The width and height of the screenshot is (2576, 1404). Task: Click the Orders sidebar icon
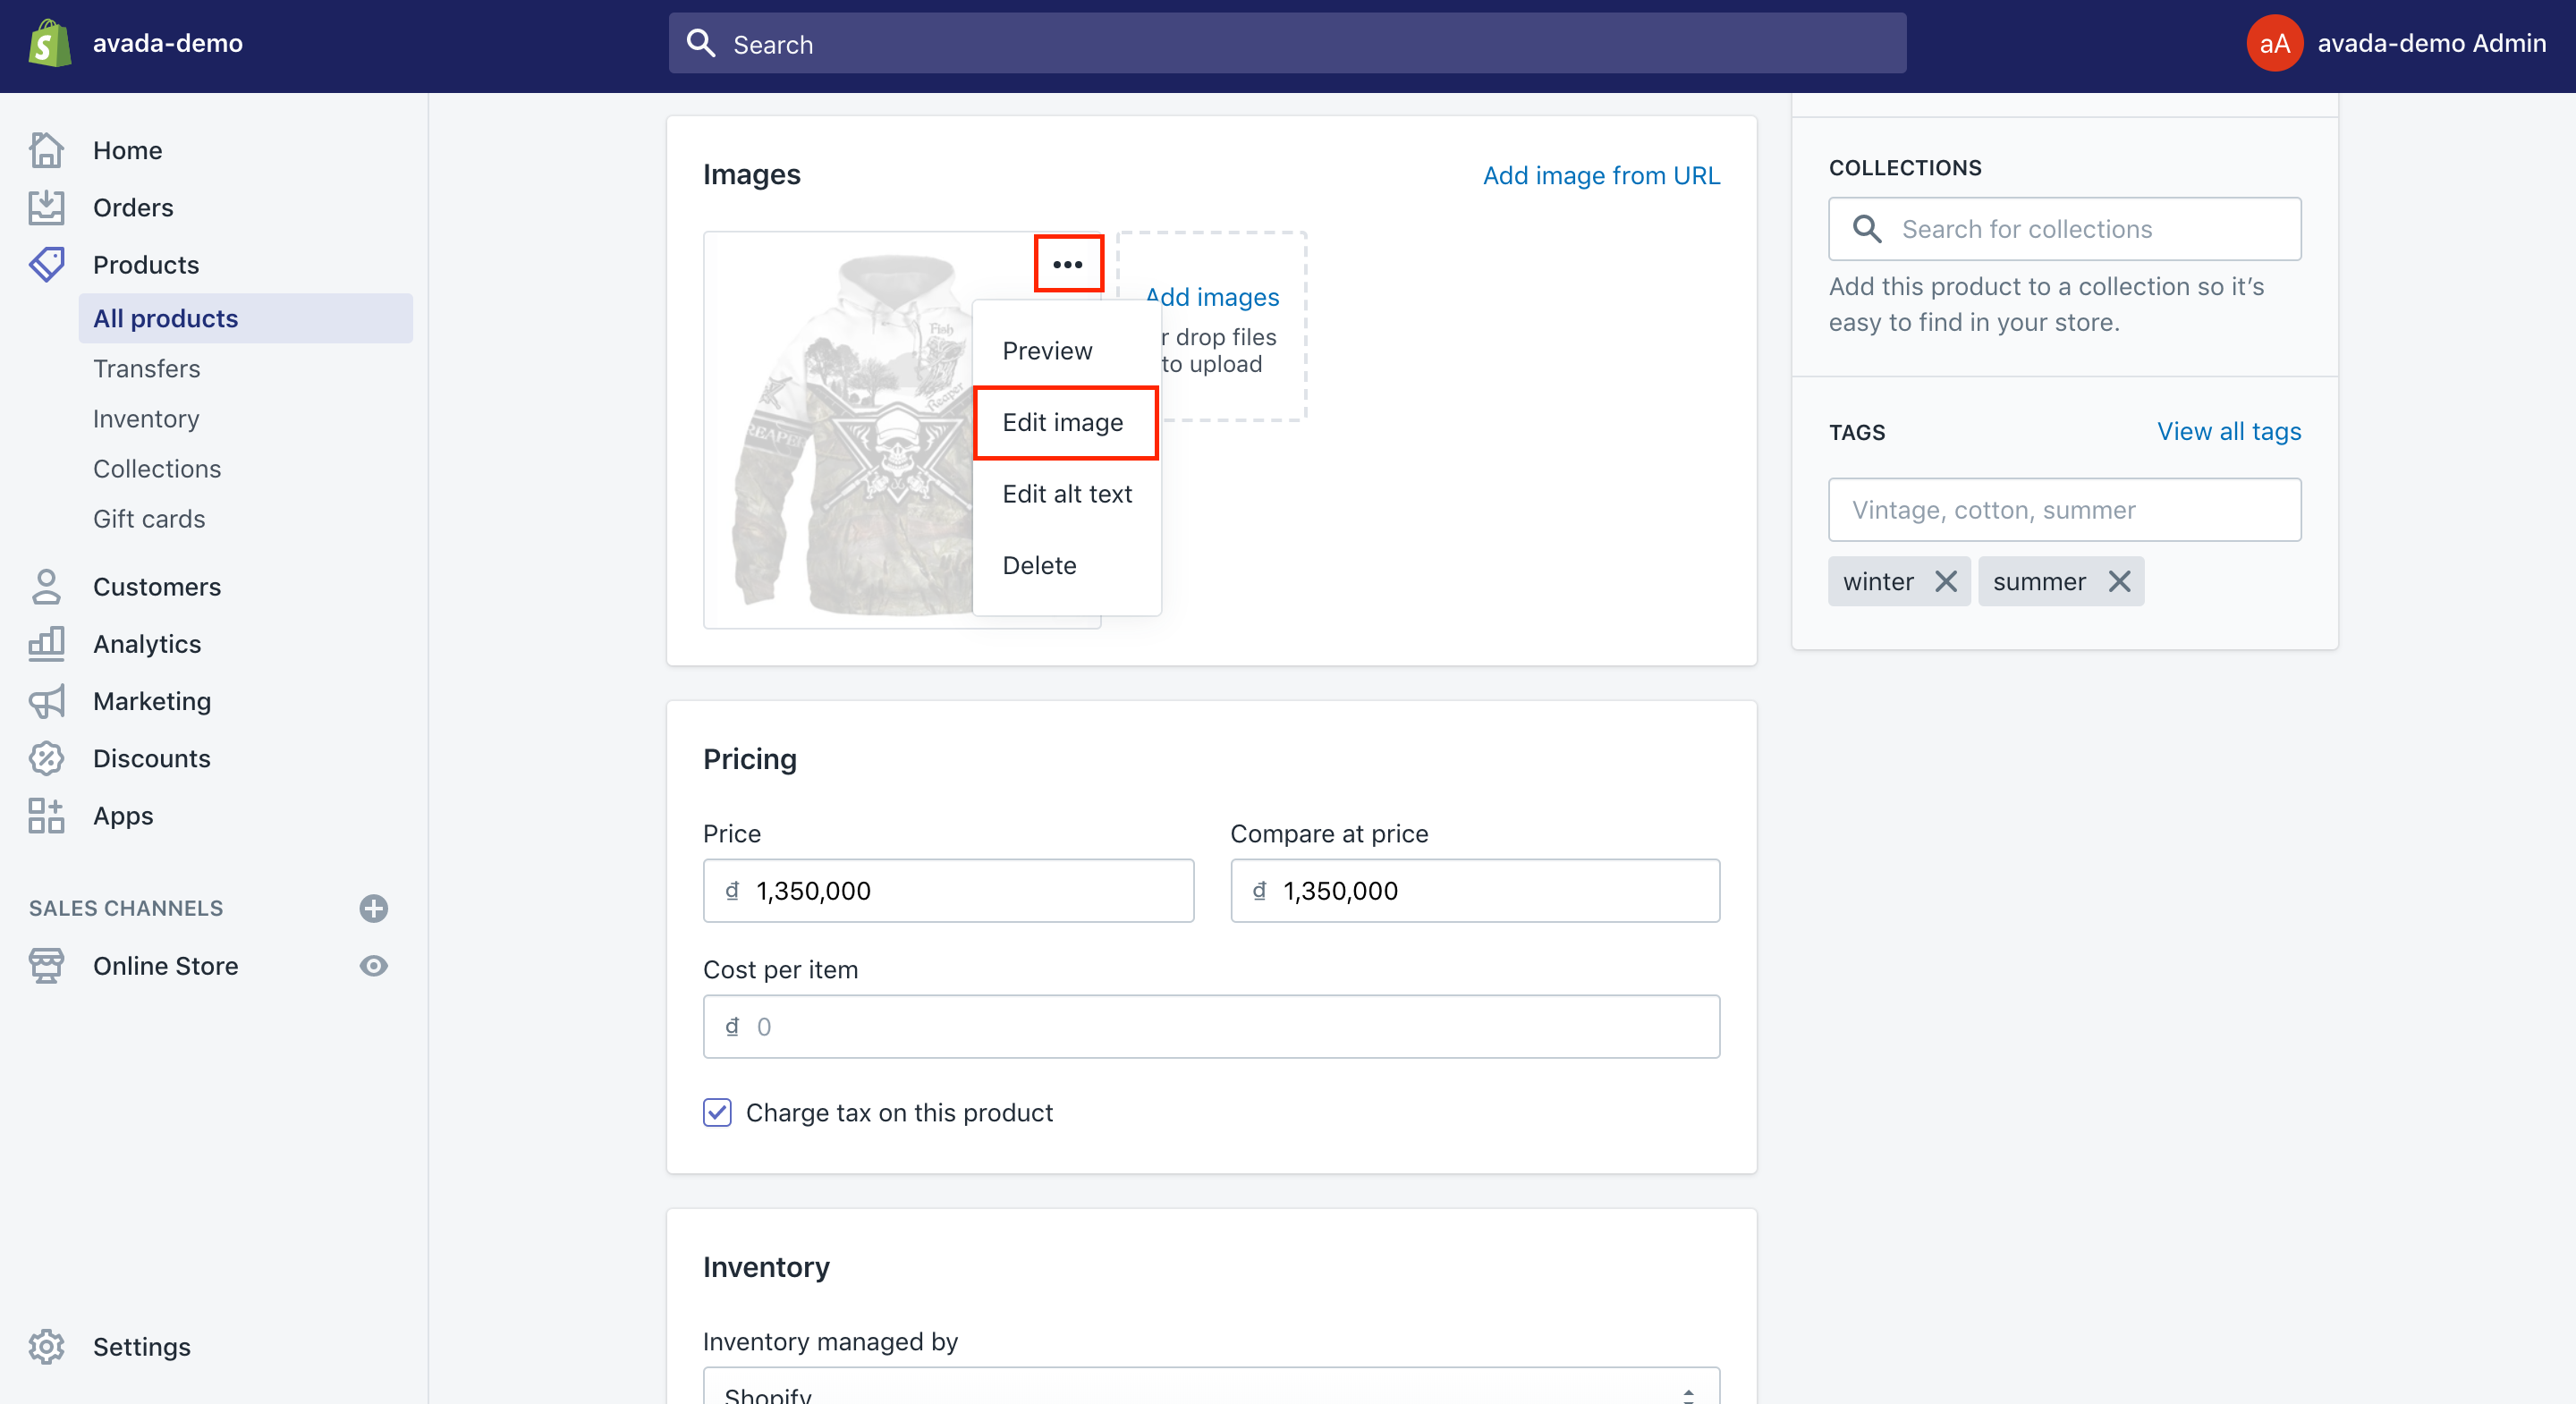click(47, 206)
